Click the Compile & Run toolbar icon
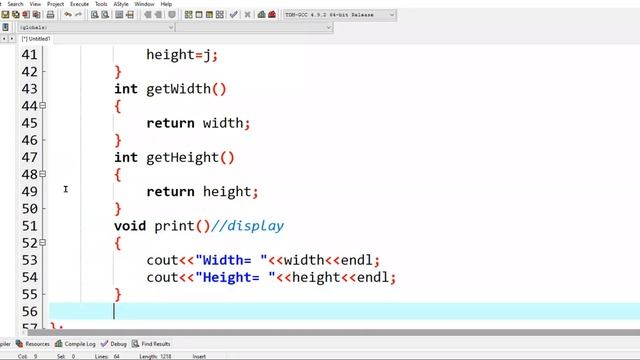This screenshot has height=360, width=640. pyautogui.click(x=209, y=15)
